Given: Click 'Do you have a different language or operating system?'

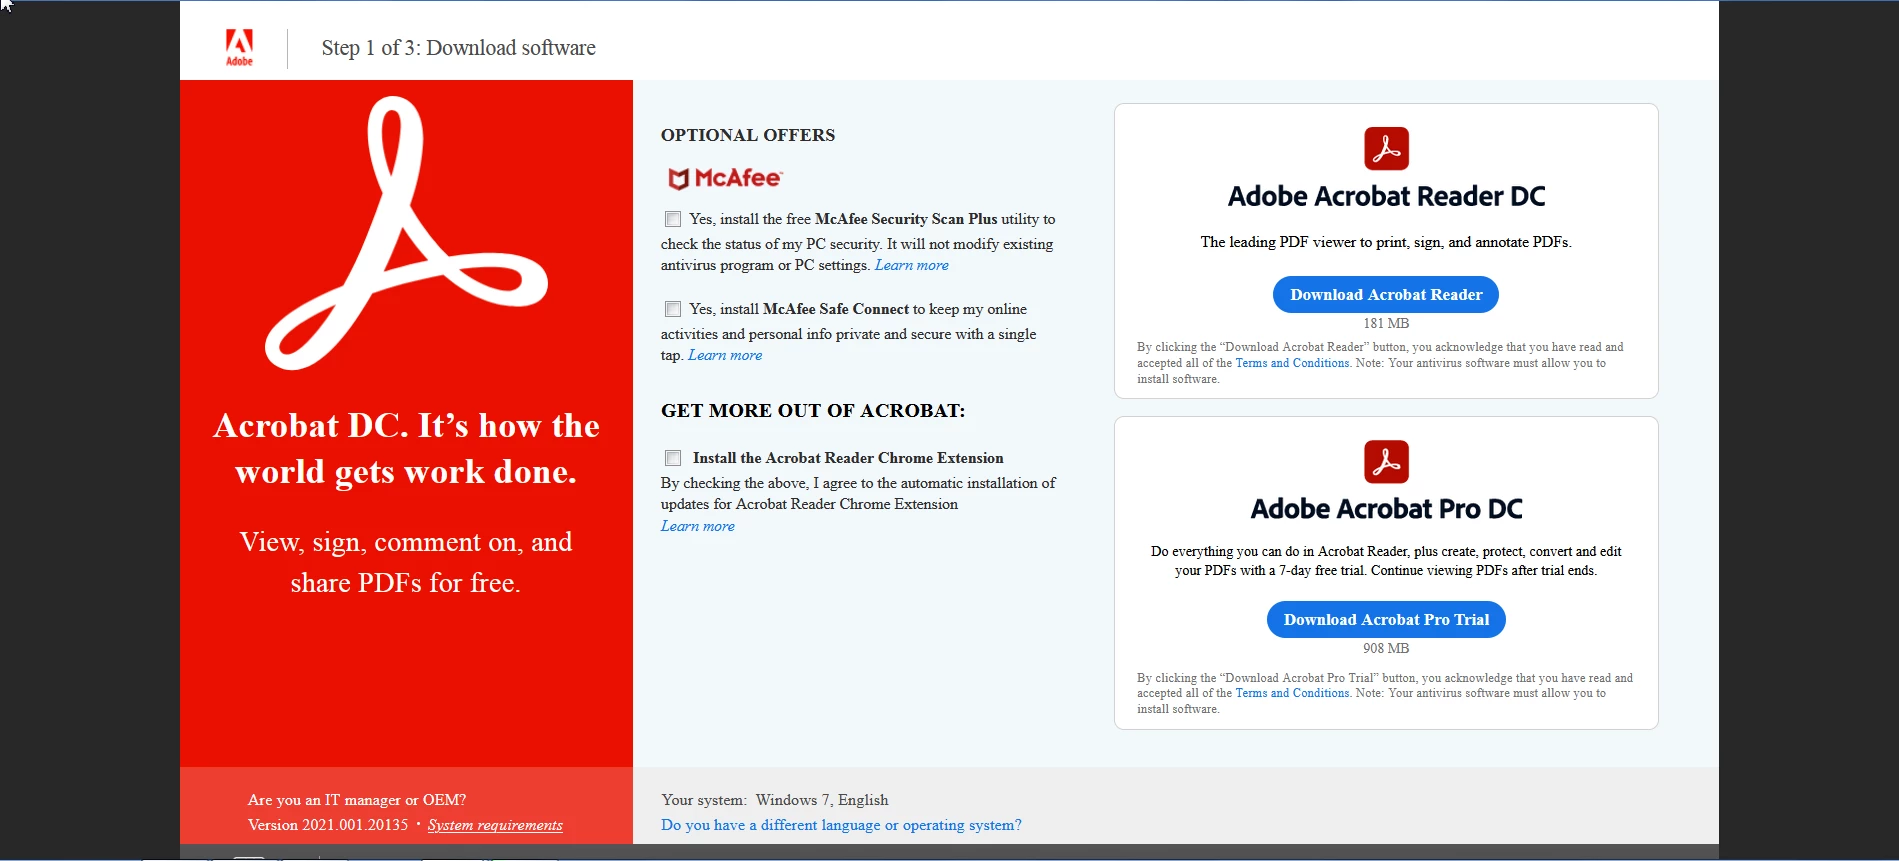Looking at the screenshot, I should (x=841, y=825).
